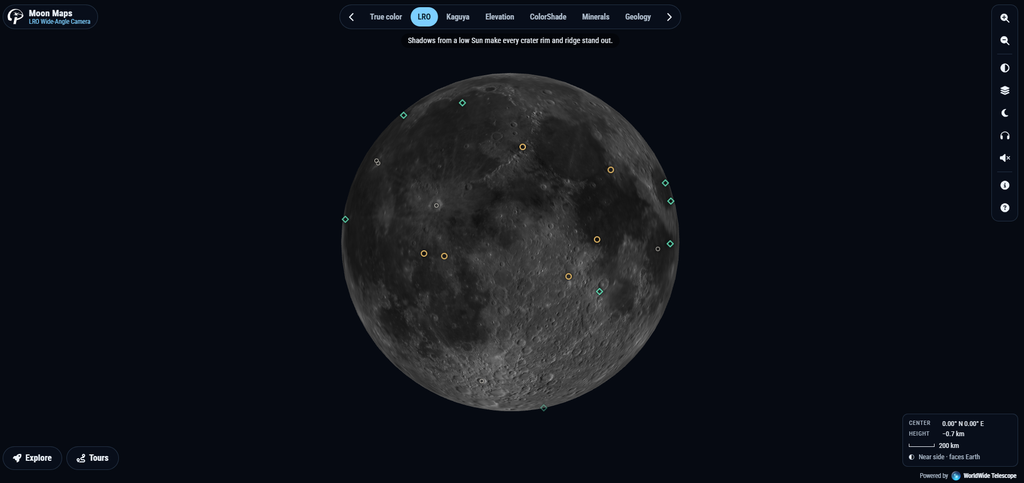Select the upper-right orange circle marker
This screenshot has width=1024, height=483.
point(611,170)
